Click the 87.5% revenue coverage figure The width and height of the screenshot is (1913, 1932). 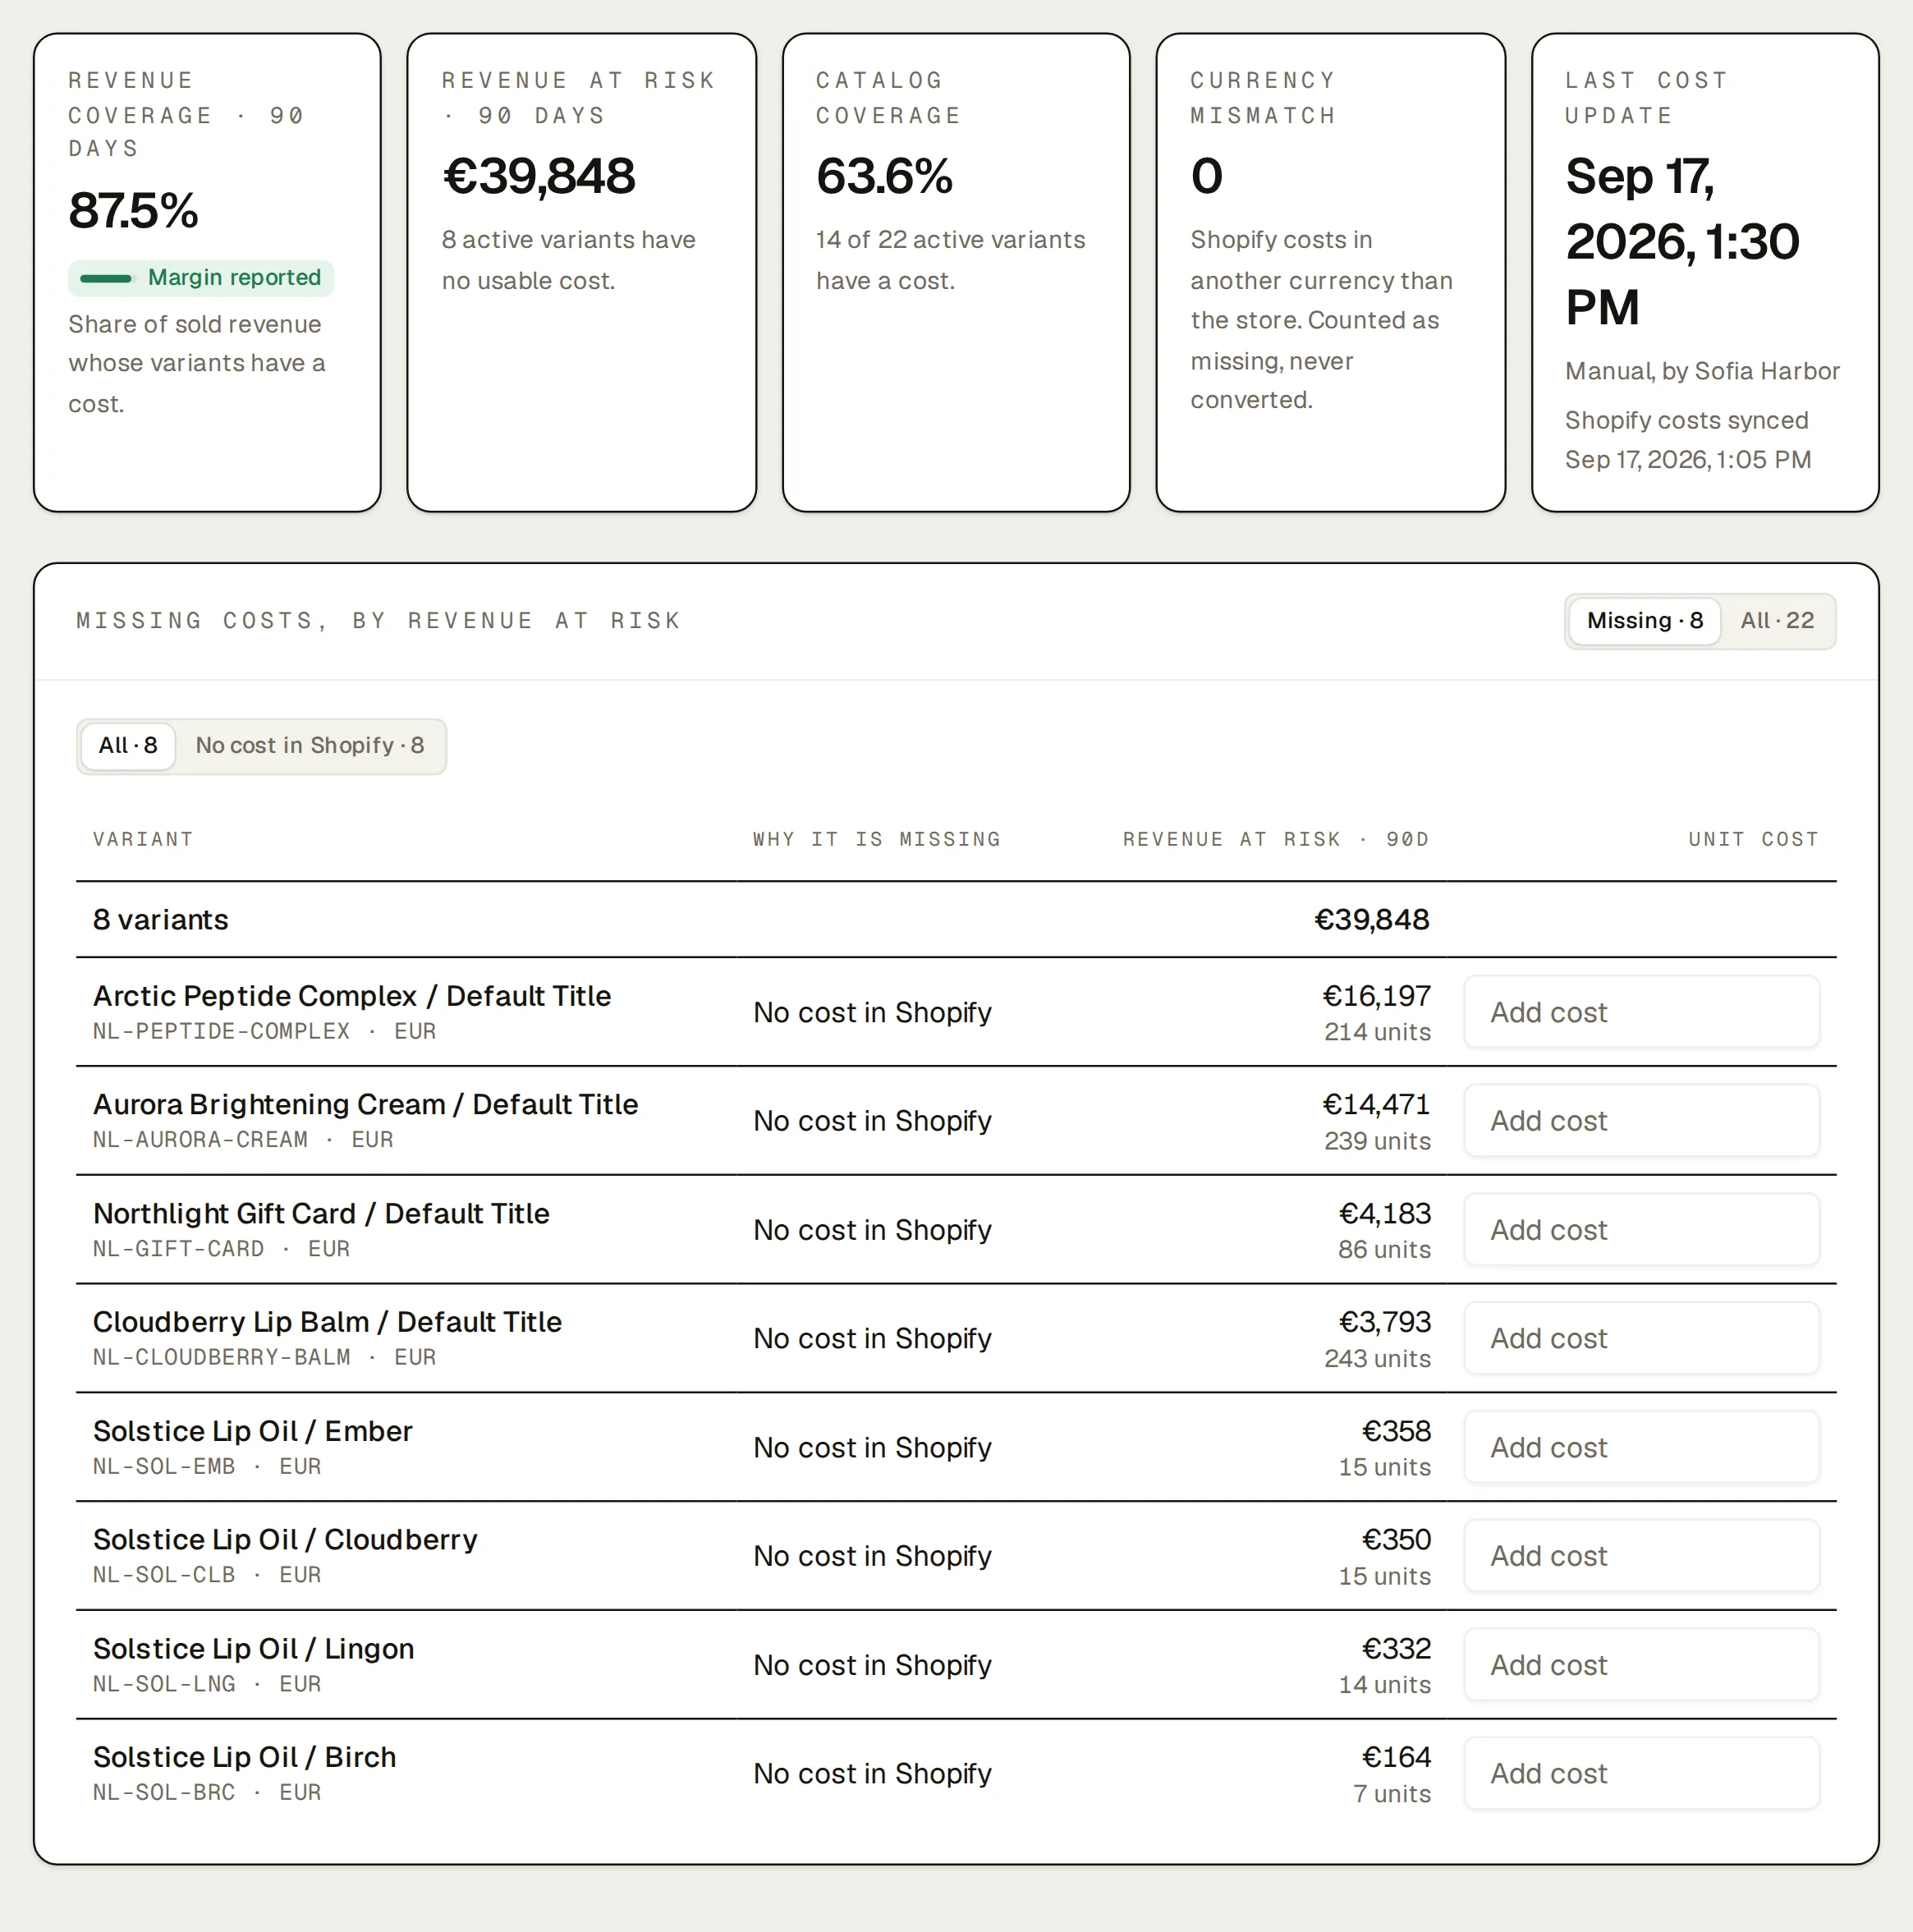click(x=133, y=211)
